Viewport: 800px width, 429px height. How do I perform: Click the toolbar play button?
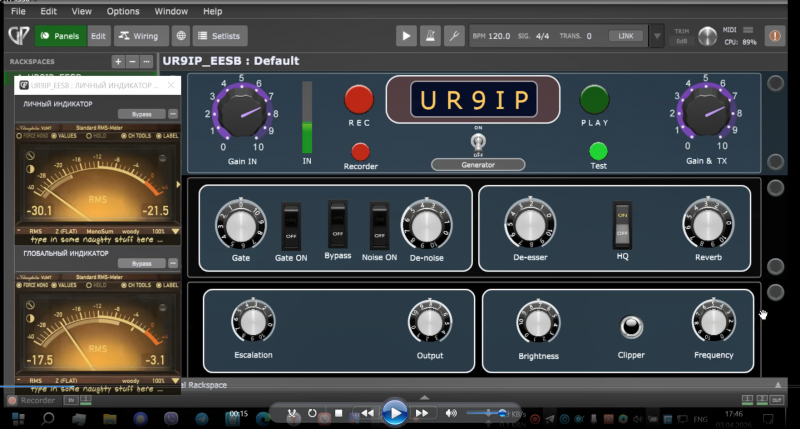pos(406,36)
